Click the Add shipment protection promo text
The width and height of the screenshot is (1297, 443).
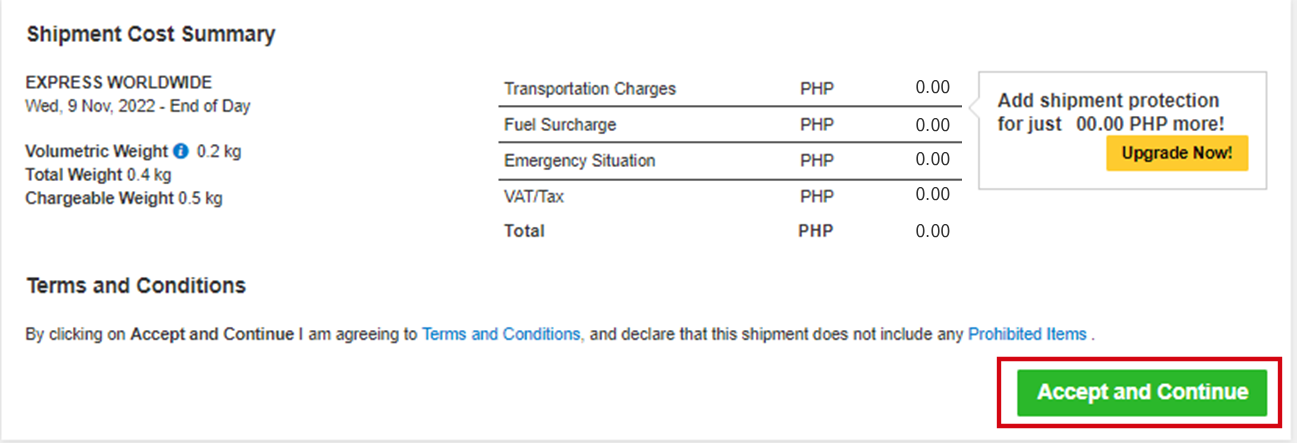pos(1111,112)
